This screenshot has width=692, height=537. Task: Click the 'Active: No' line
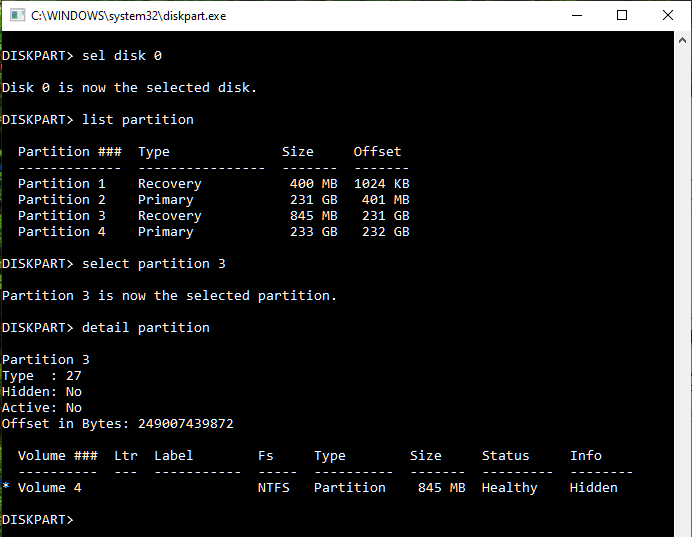pyautogui.click(x=42, y=407)
